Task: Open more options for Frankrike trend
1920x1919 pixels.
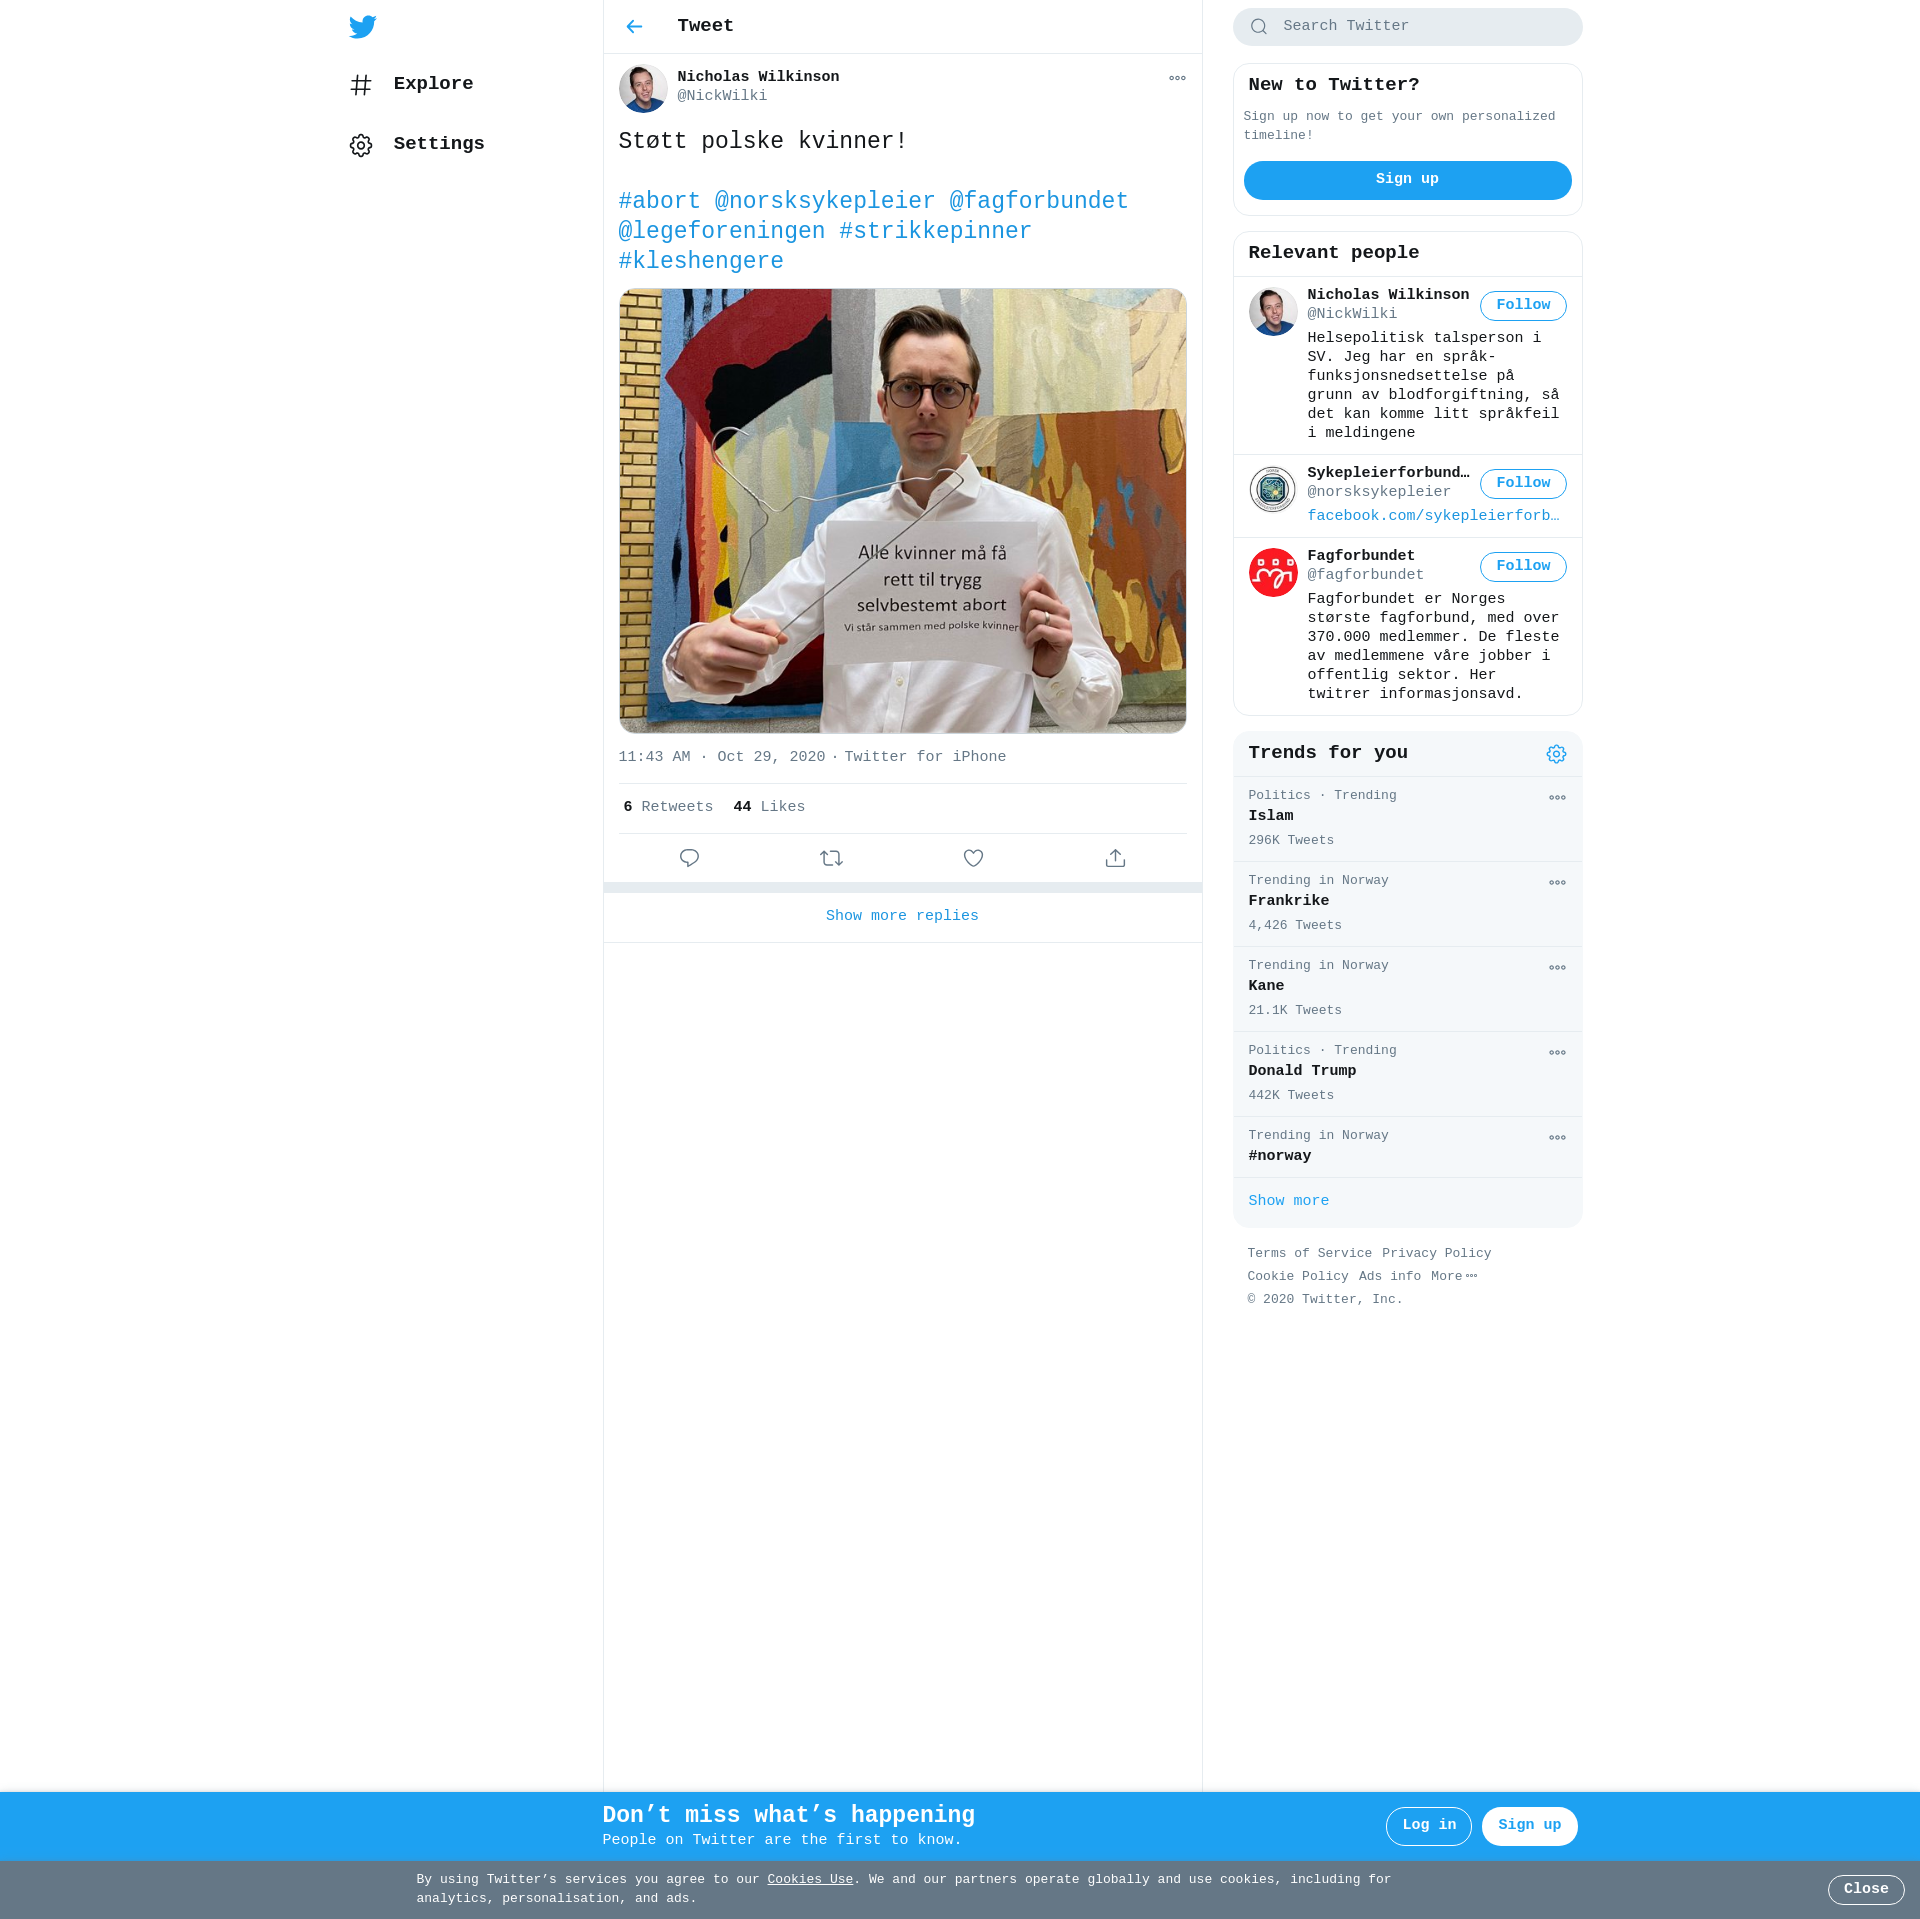Action: [x=1557, y=883]
